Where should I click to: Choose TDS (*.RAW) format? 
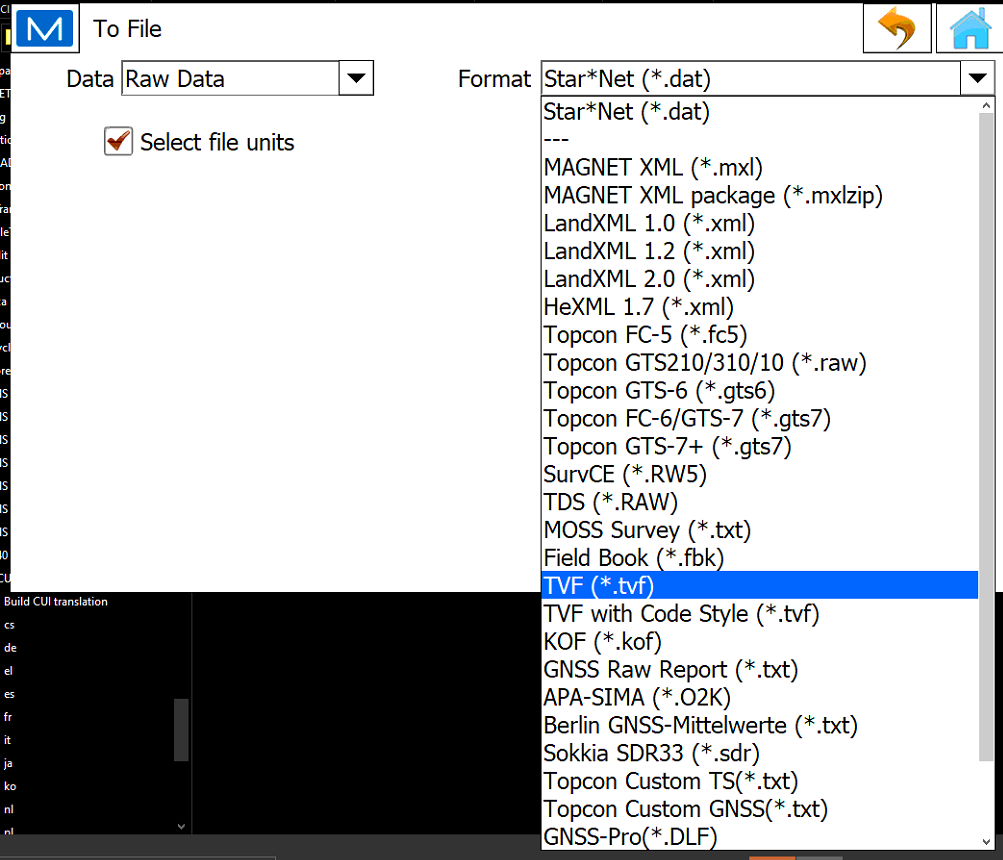click(x=760, y=502)
